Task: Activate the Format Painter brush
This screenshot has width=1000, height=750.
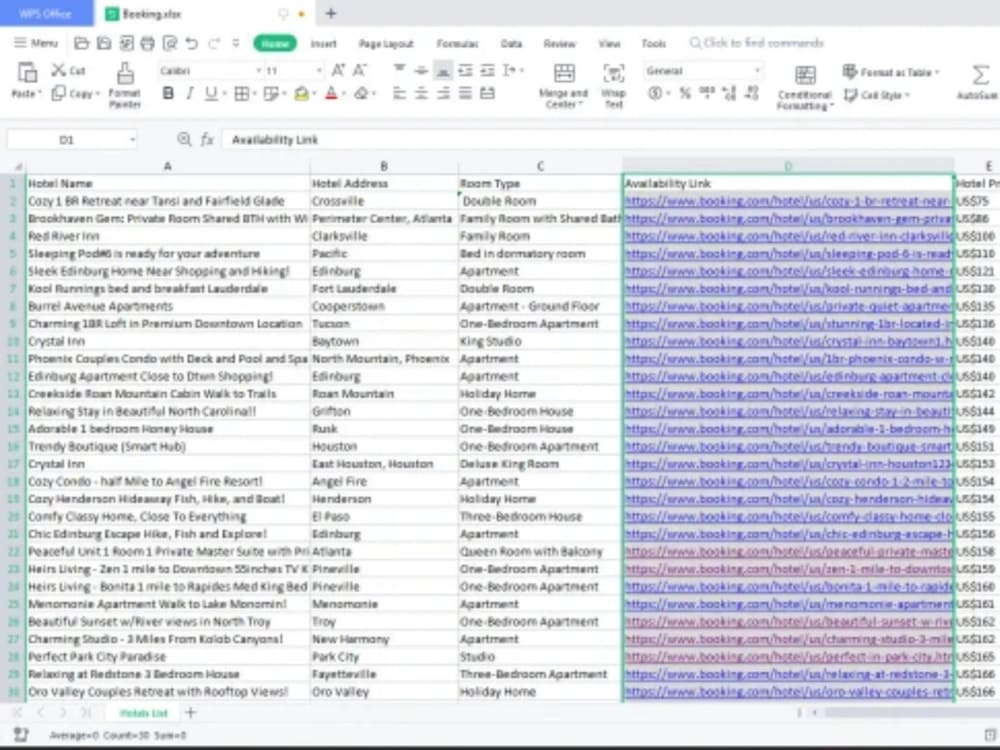Action: [125, 74]
